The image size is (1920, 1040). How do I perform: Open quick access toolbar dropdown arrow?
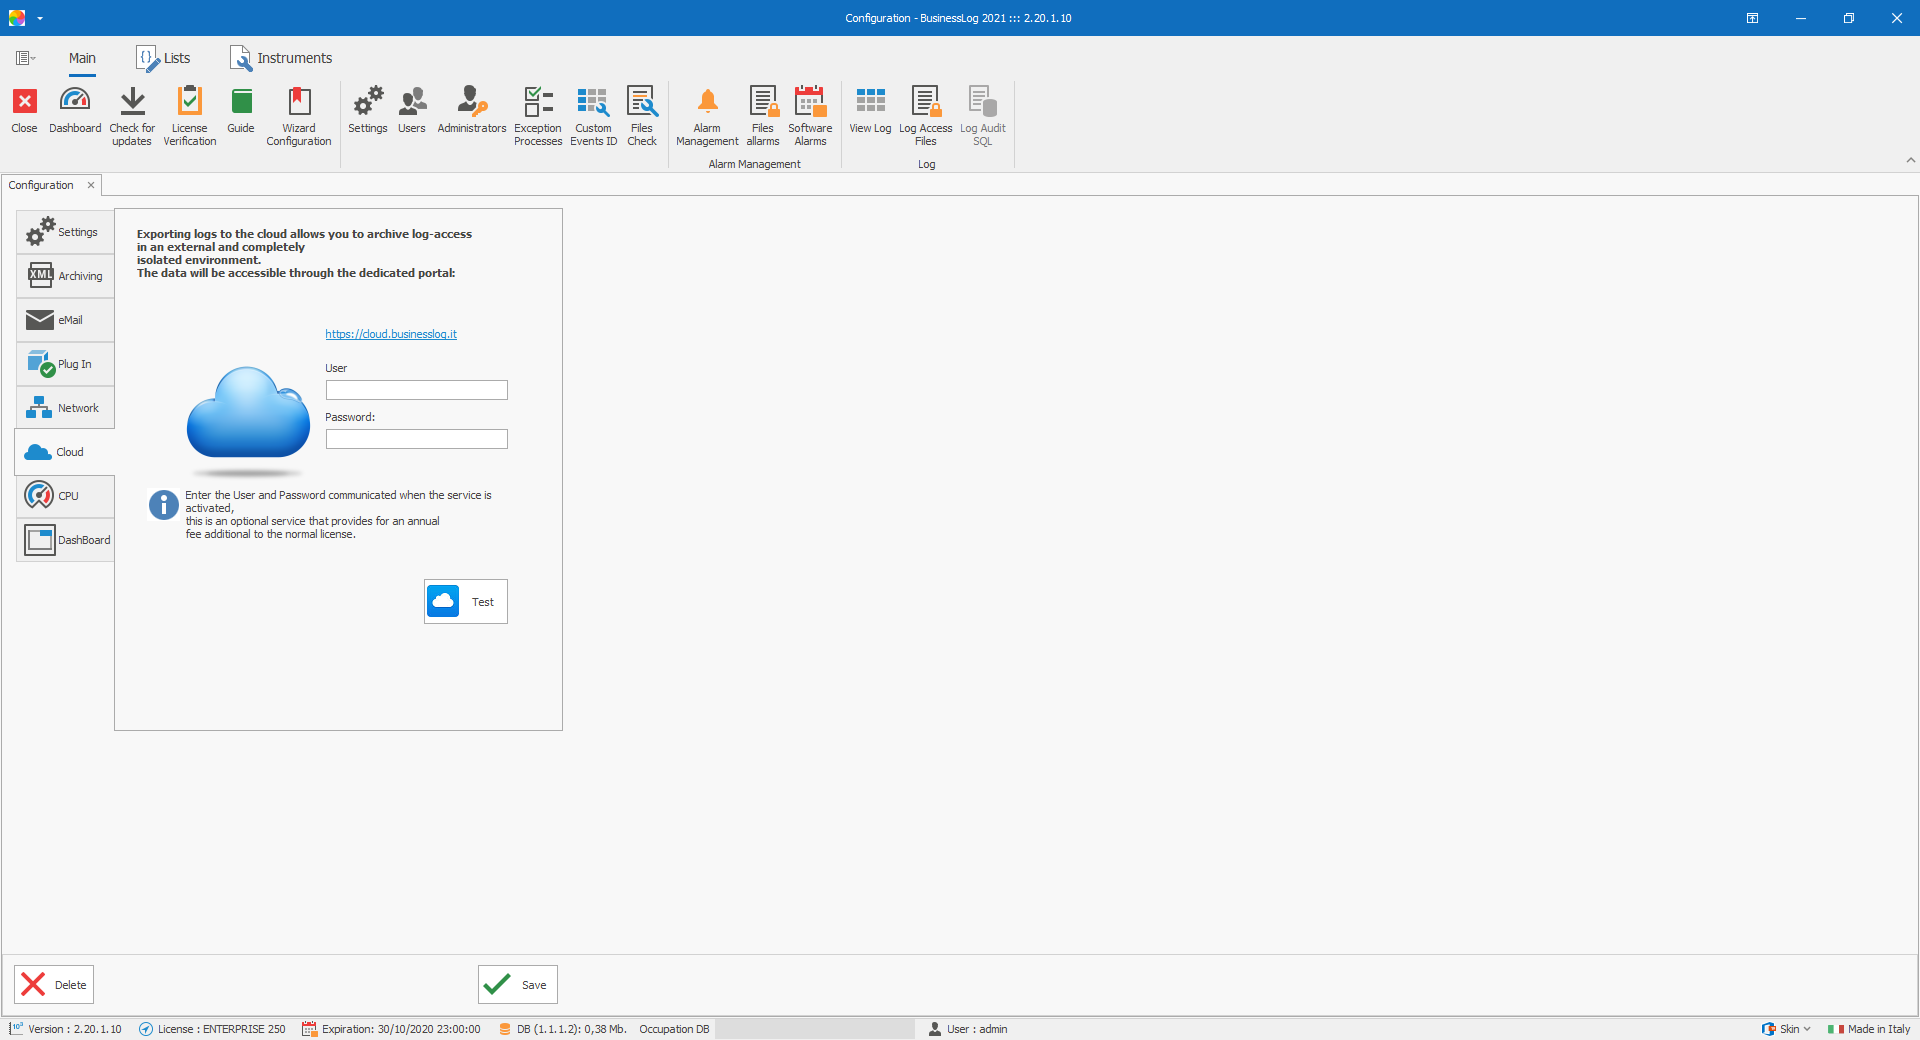click(x=40, y=18)
